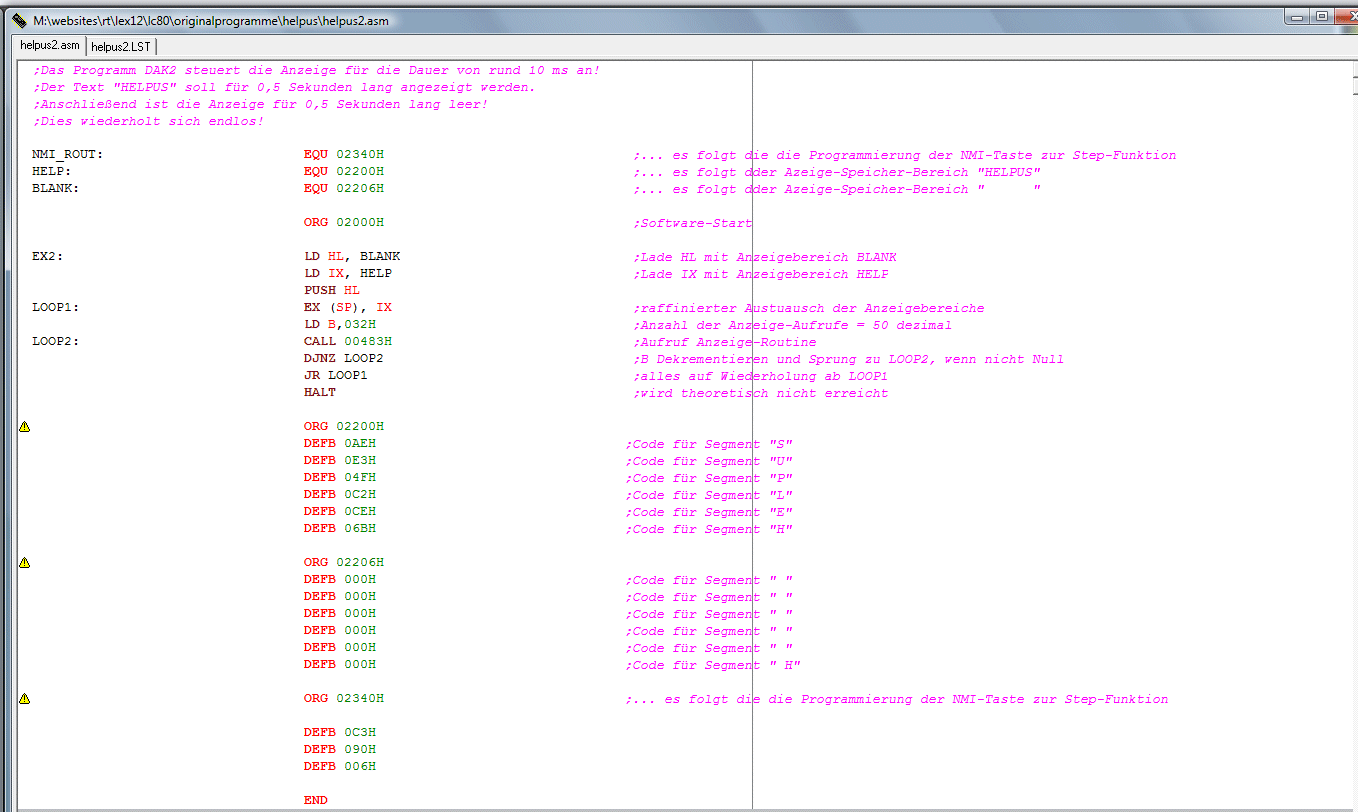Screen dimensions: 1358x812
Task: Click the END directive
Action: coord(316,801)
